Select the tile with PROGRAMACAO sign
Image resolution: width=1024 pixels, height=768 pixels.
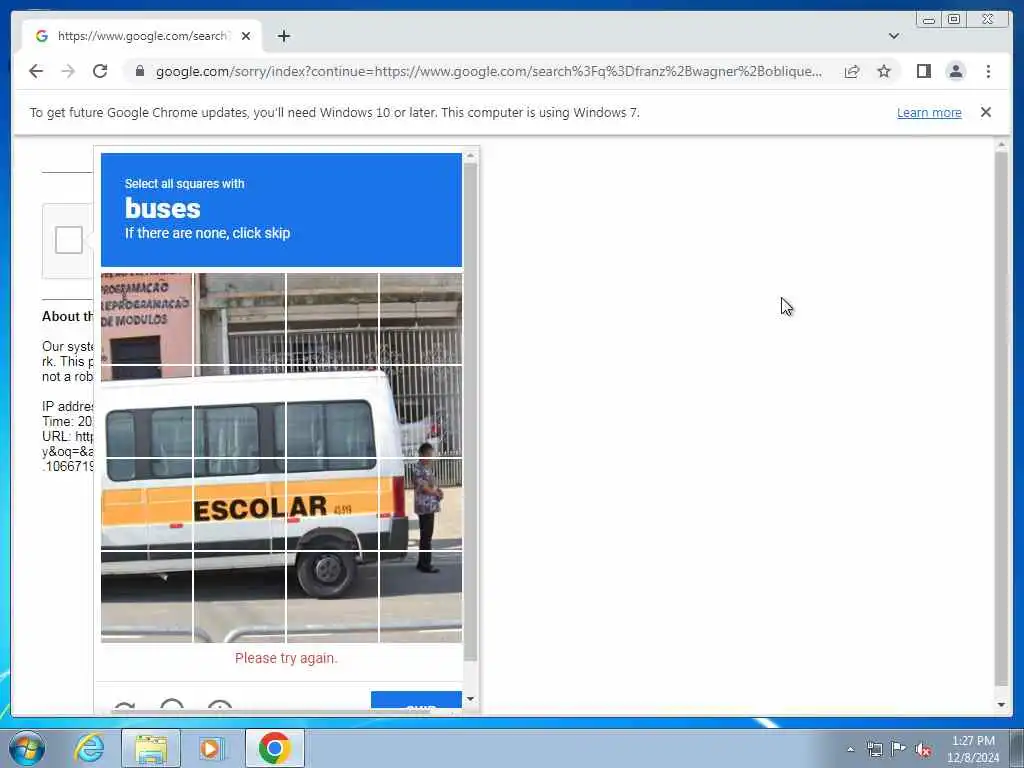(147, 319)
